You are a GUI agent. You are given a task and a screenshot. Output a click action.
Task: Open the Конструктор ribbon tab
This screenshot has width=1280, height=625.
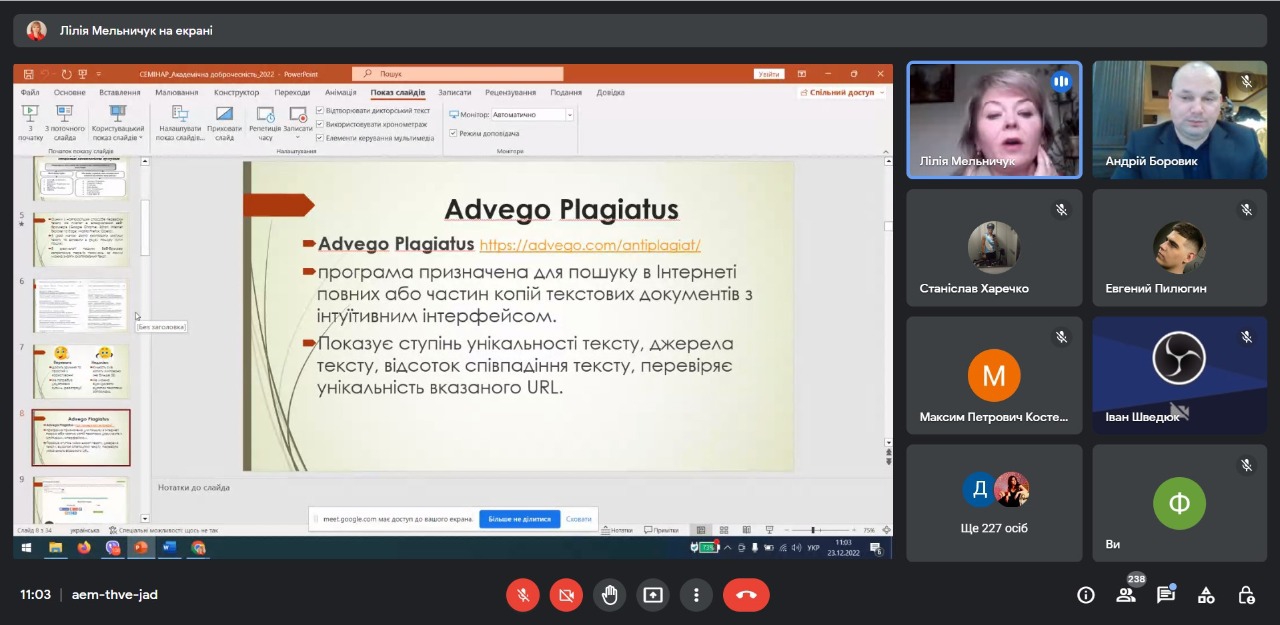point(237,93)
